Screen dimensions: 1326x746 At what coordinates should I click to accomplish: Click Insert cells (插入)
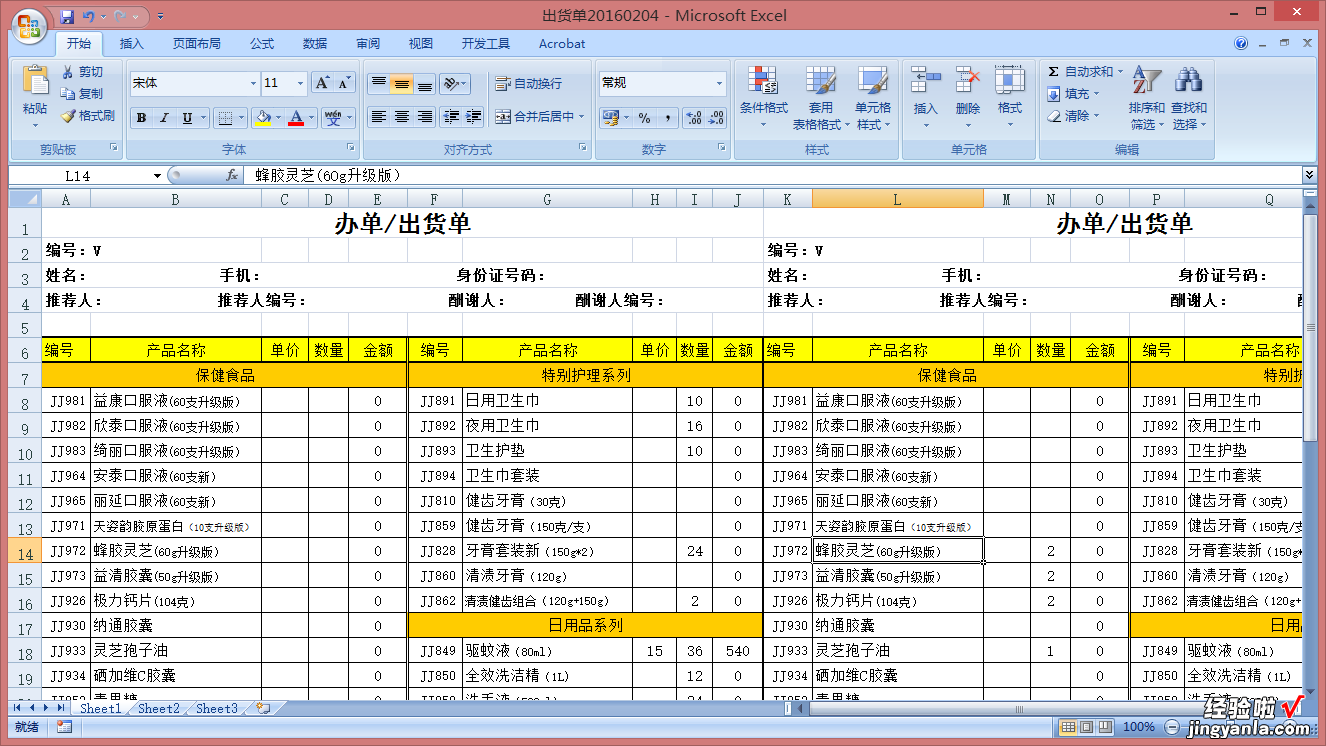[x=926, y=98]
